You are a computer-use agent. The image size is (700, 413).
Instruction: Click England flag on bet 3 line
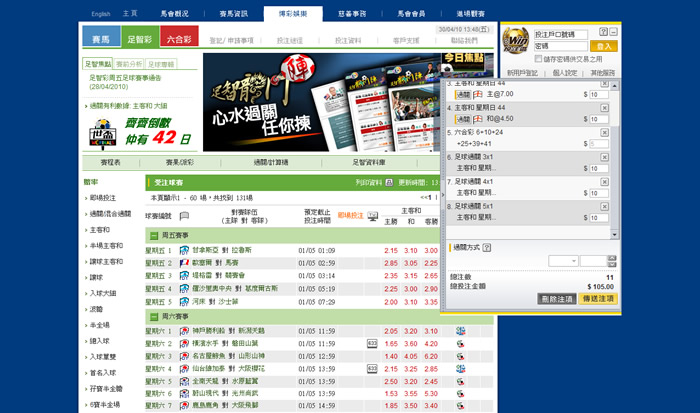tap(478, 94)
